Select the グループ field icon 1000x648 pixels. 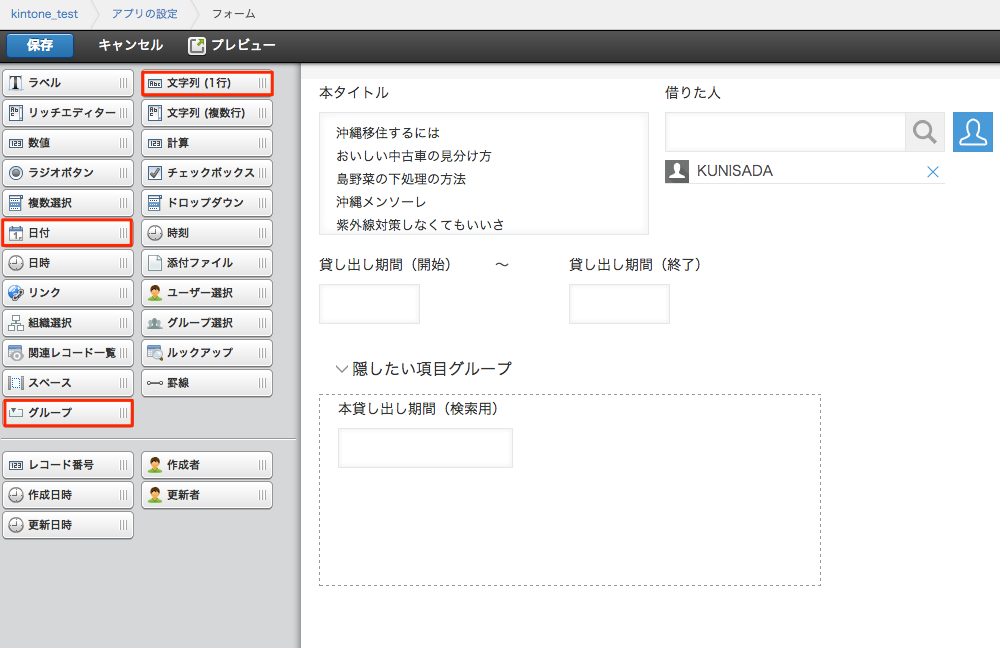click(67, 413)
